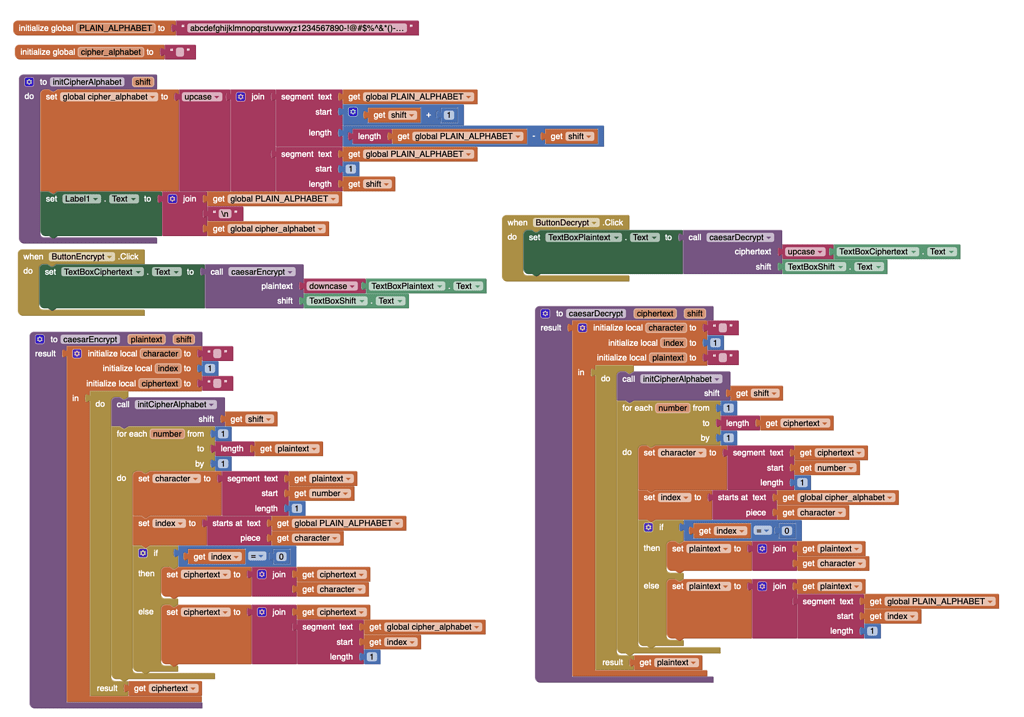
Task: Click number 1 in the shift plus block
Action: [449, 115]
